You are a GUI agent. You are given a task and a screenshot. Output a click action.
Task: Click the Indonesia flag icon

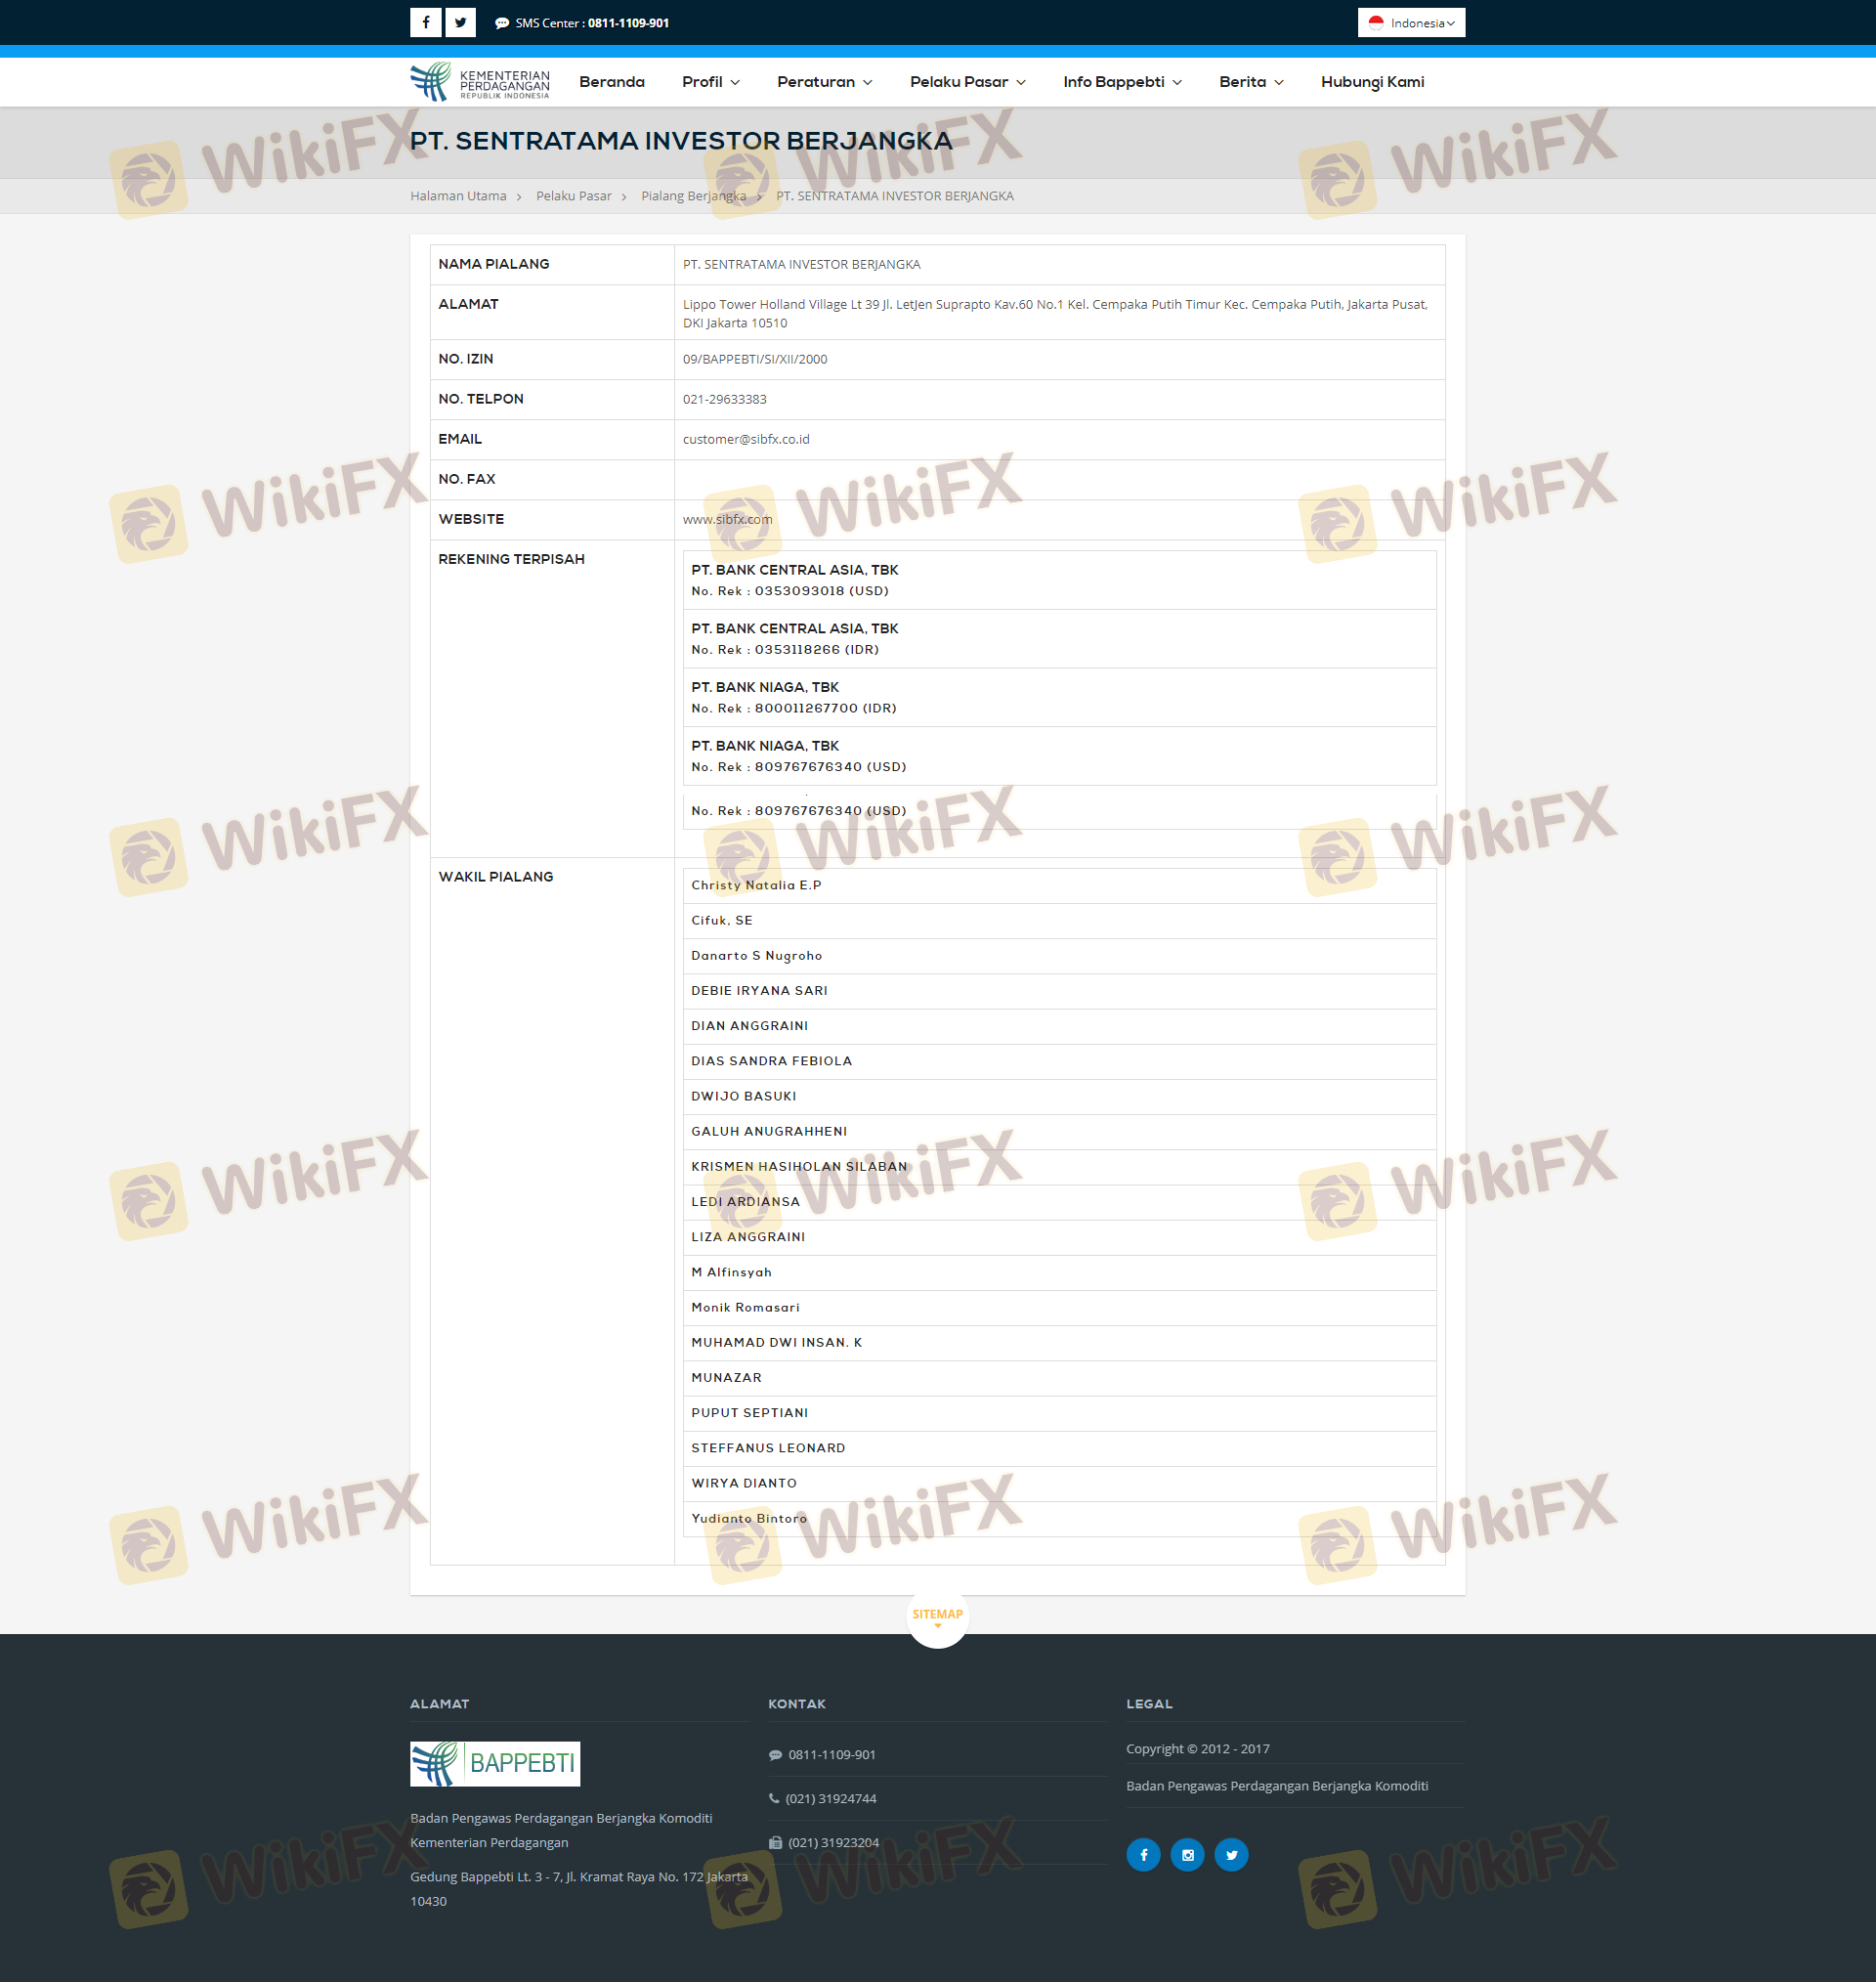[1376, 23]
